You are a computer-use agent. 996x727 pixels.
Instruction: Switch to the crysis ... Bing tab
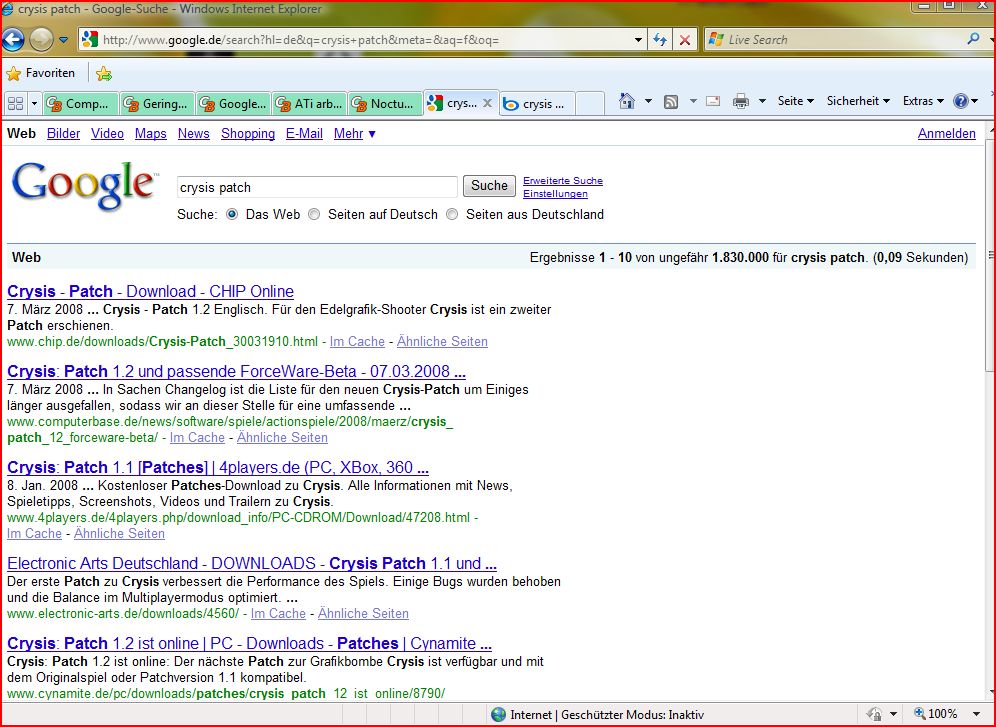click(x=537, y=104)
